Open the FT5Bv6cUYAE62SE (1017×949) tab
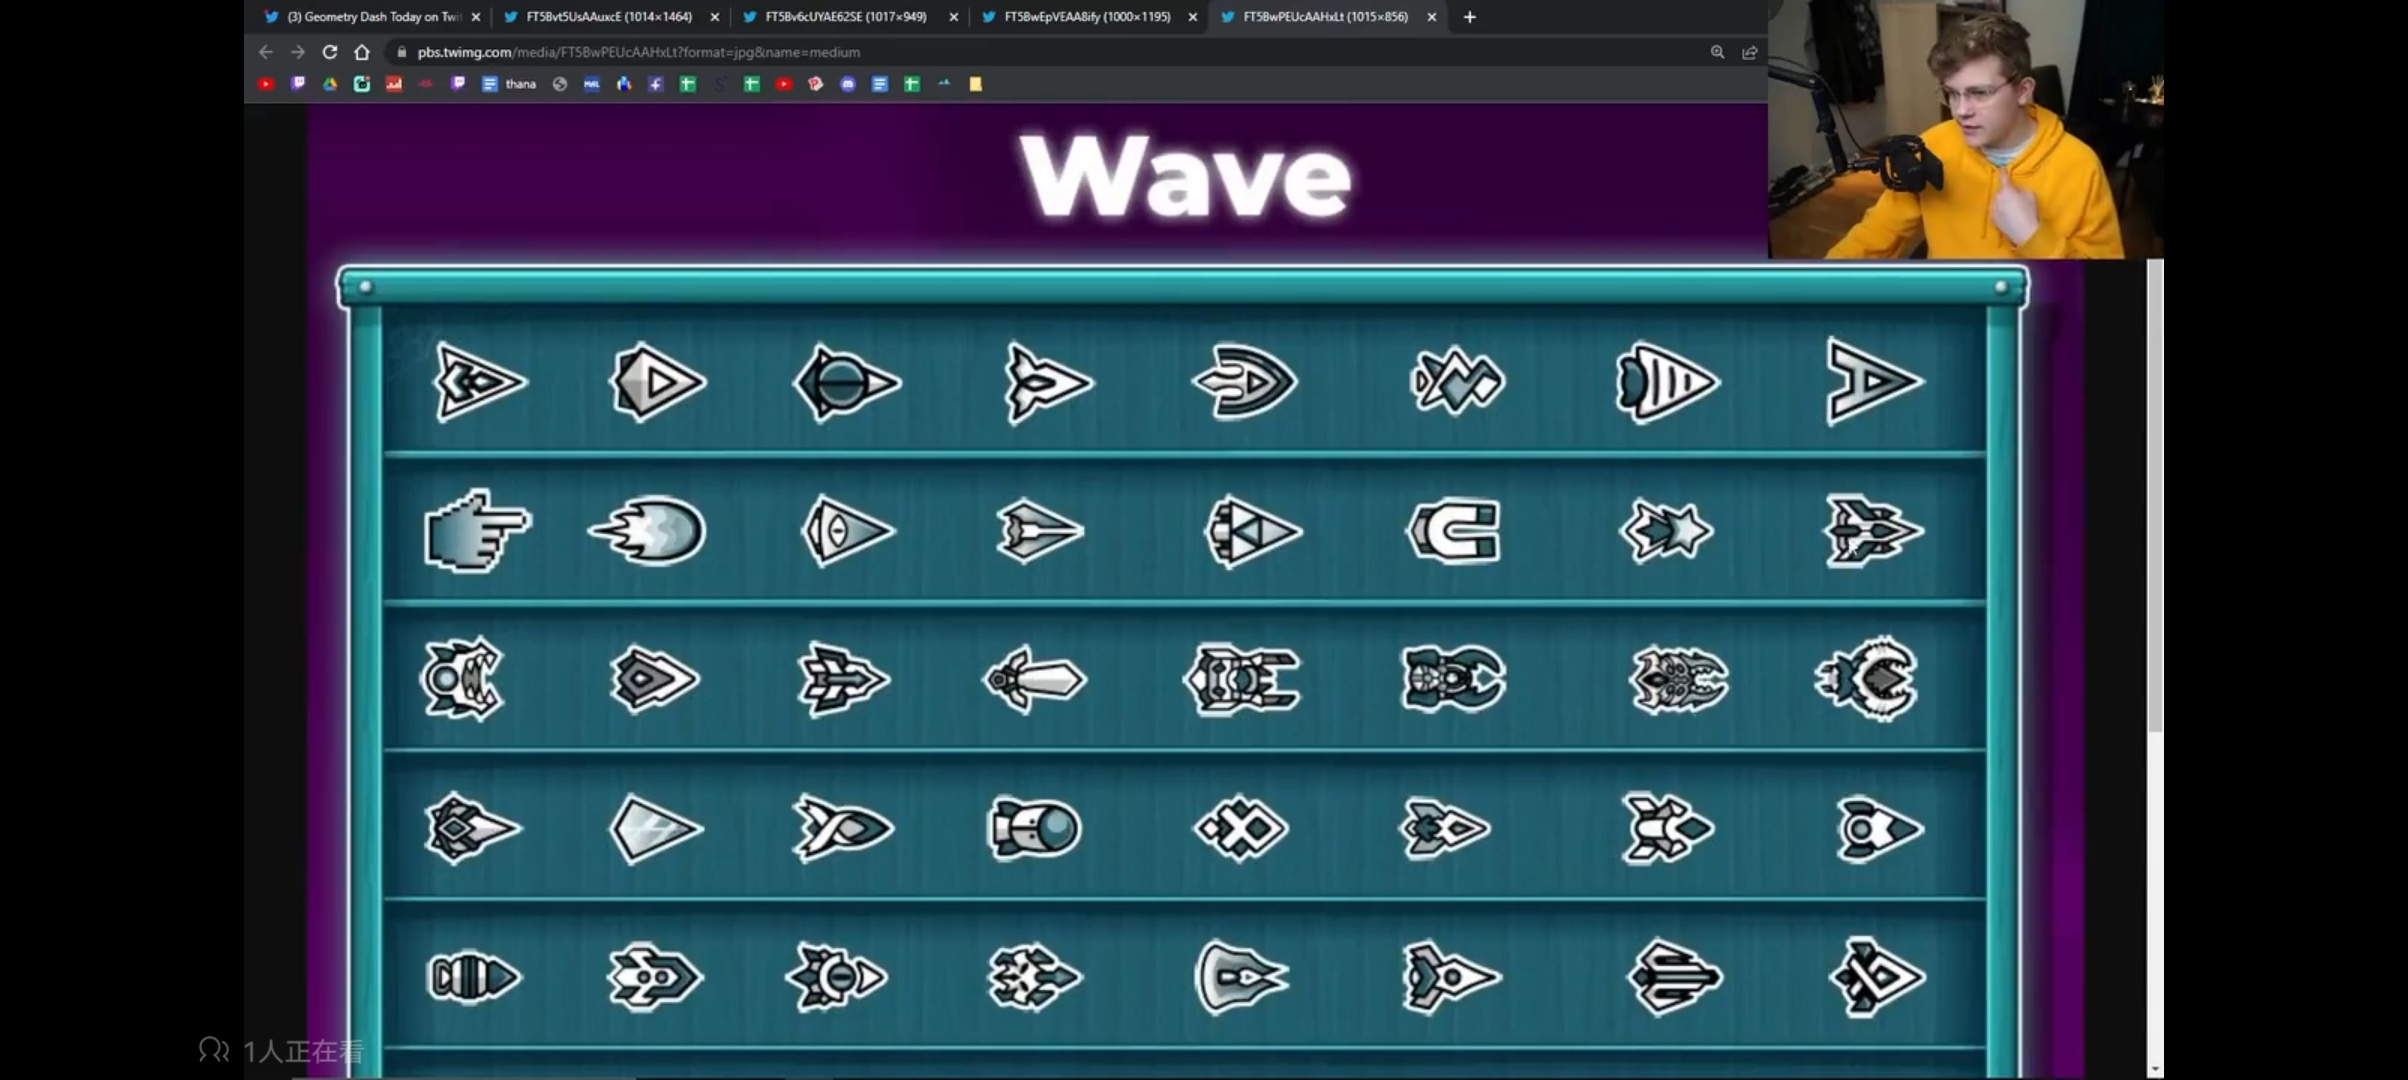The height and width of the screenshot is (1080, 2408). click(846, 17)
